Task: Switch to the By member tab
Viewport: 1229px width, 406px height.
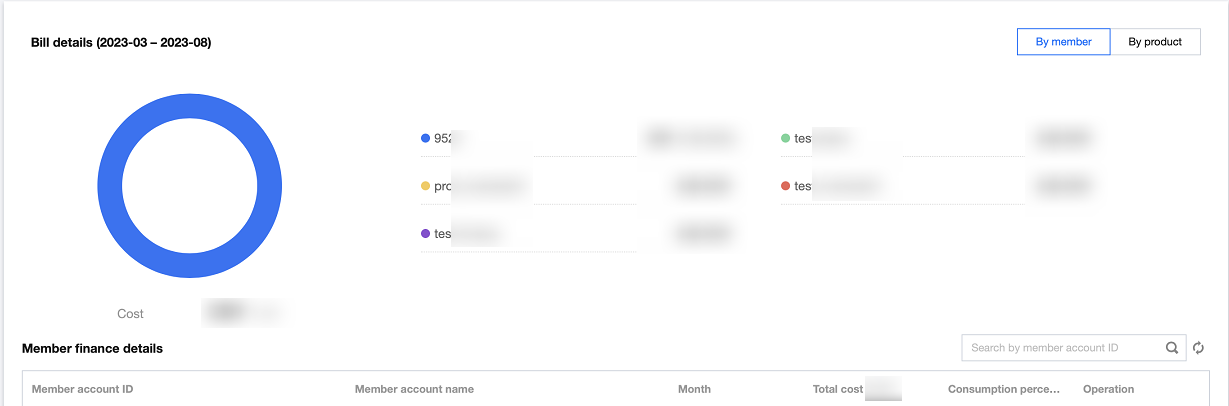Action: click(x=1063, y=42)
